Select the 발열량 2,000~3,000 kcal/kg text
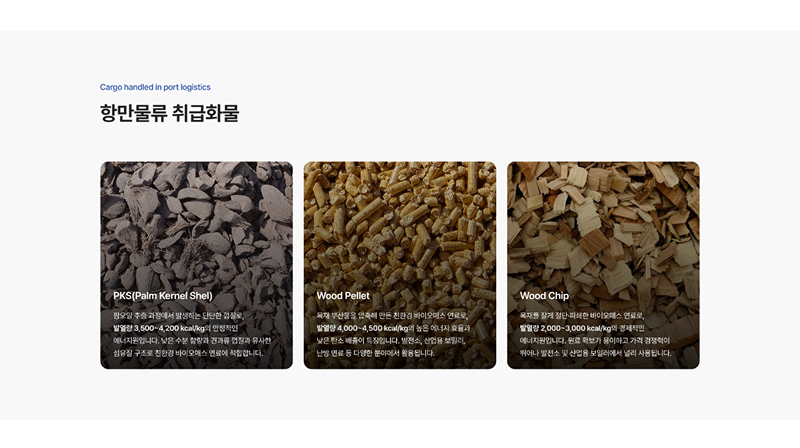The width and height of the screenshot is (800, 448). (565, 328)
